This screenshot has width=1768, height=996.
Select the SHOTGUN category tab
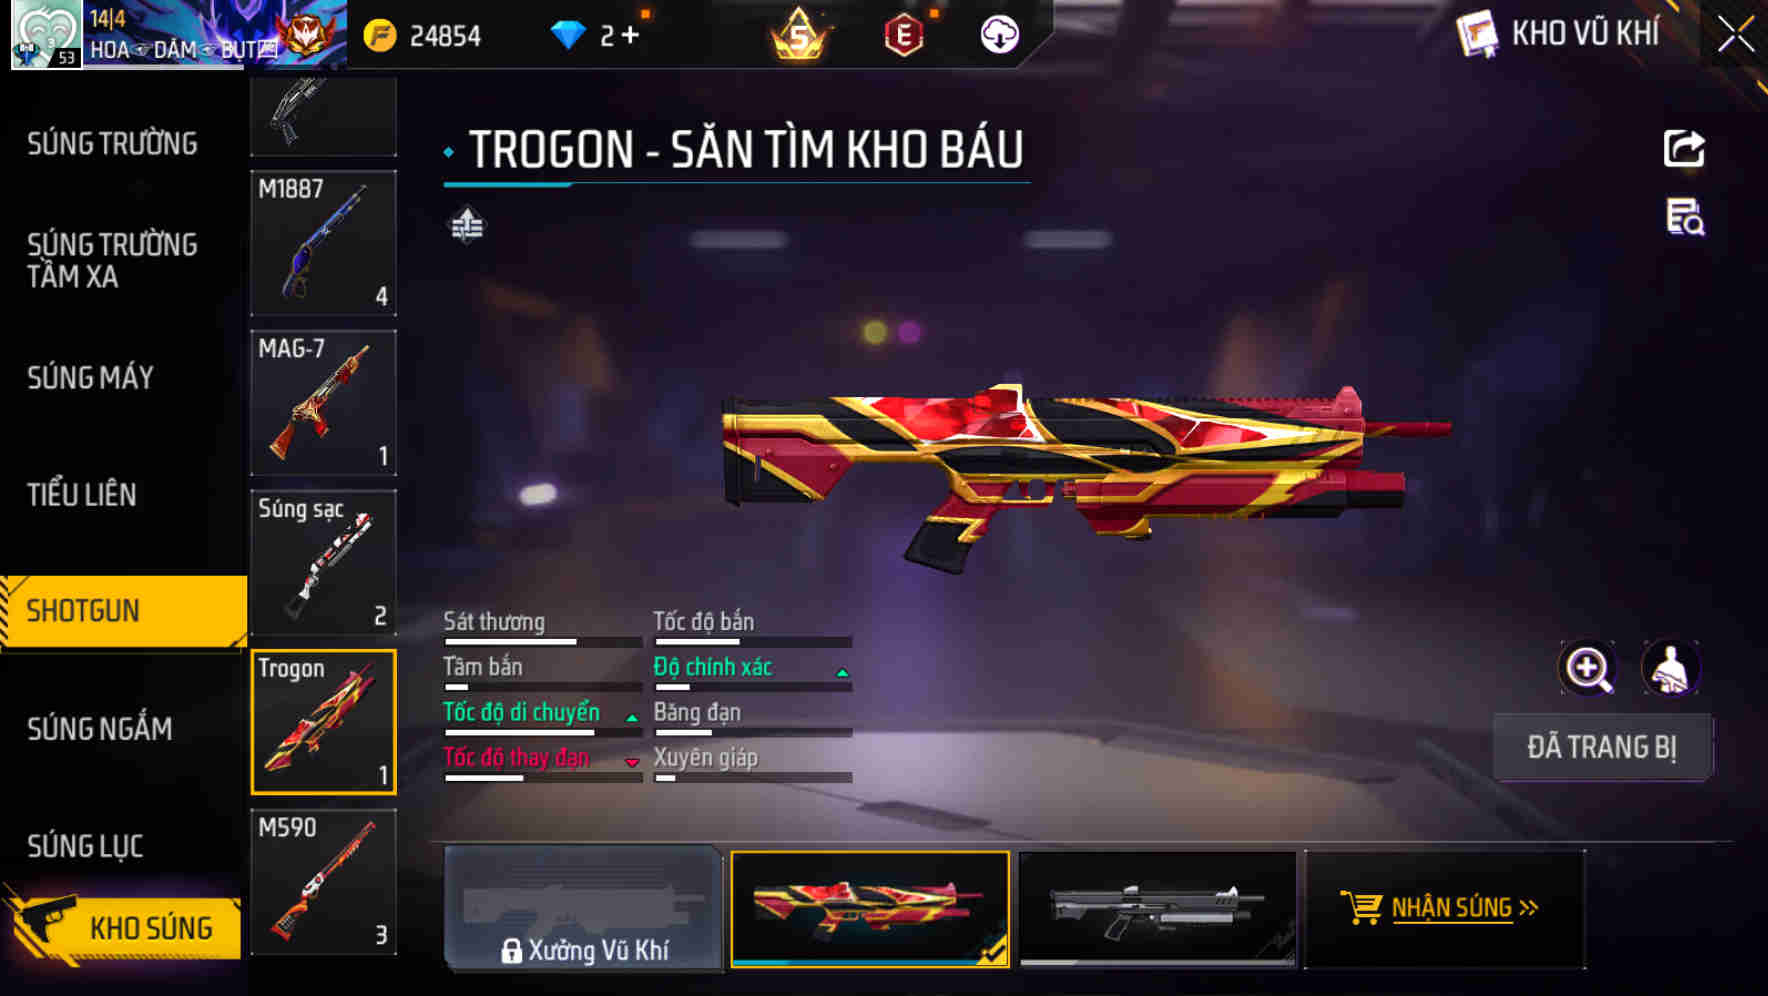click(123, 611)
